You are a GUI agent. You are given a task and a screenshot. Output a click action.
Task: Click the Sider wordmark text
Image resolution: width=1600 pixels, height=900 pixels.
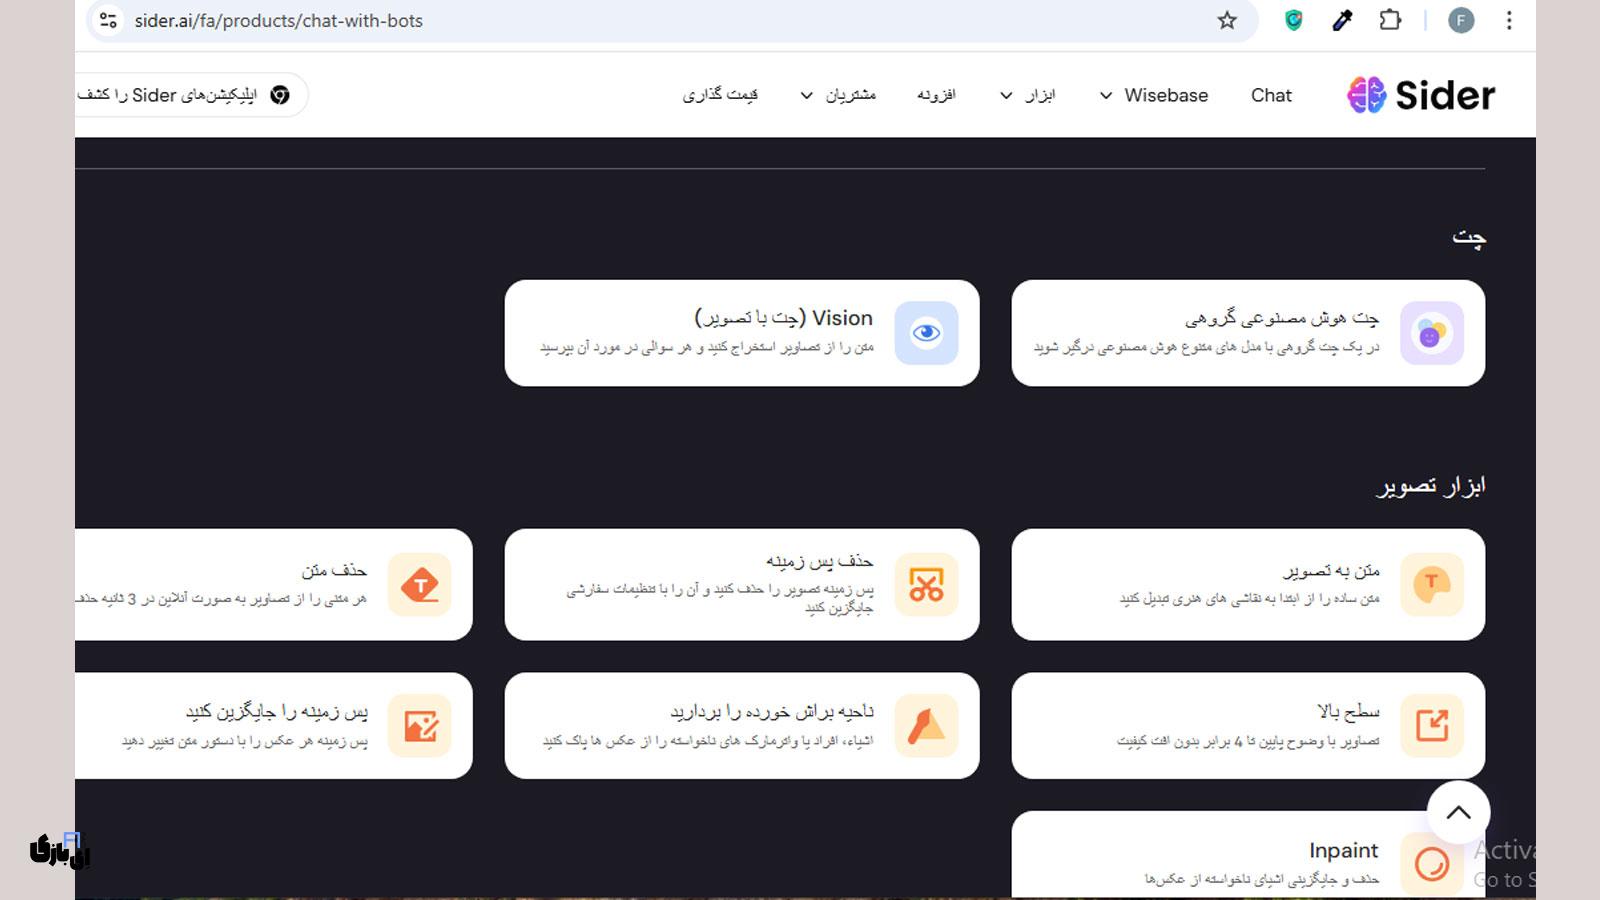click(1445, 95)
